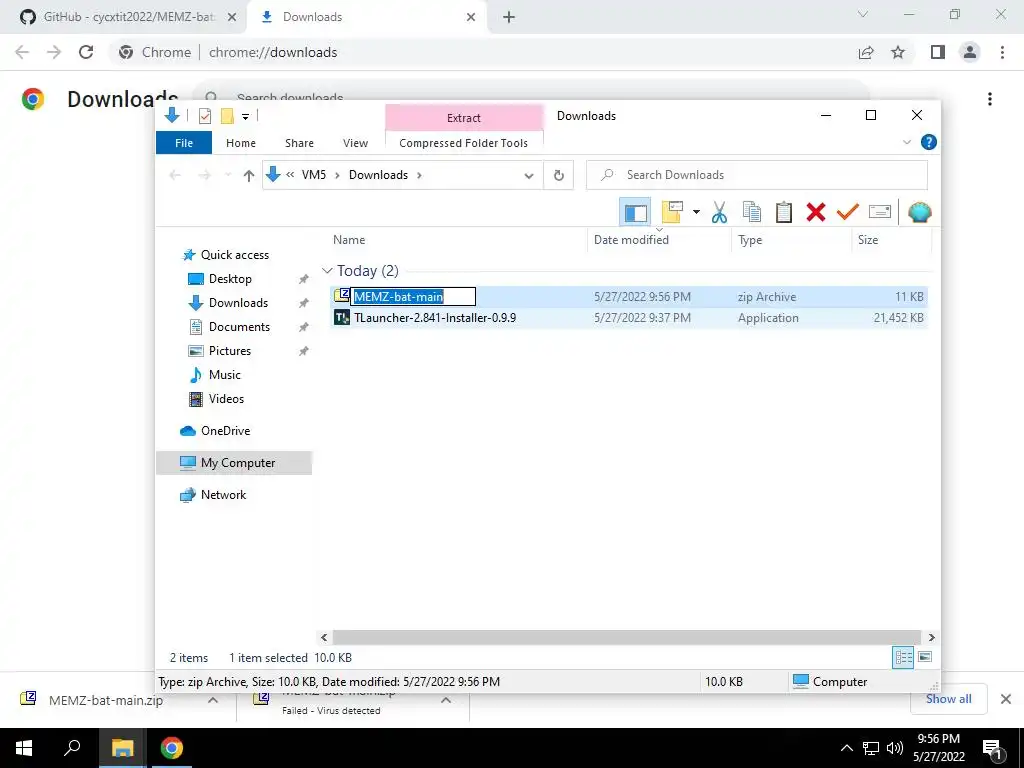1024x768 pixels.
Task: Click the horizontal scrollbar in the file list
Action: [x=627, y=637]
